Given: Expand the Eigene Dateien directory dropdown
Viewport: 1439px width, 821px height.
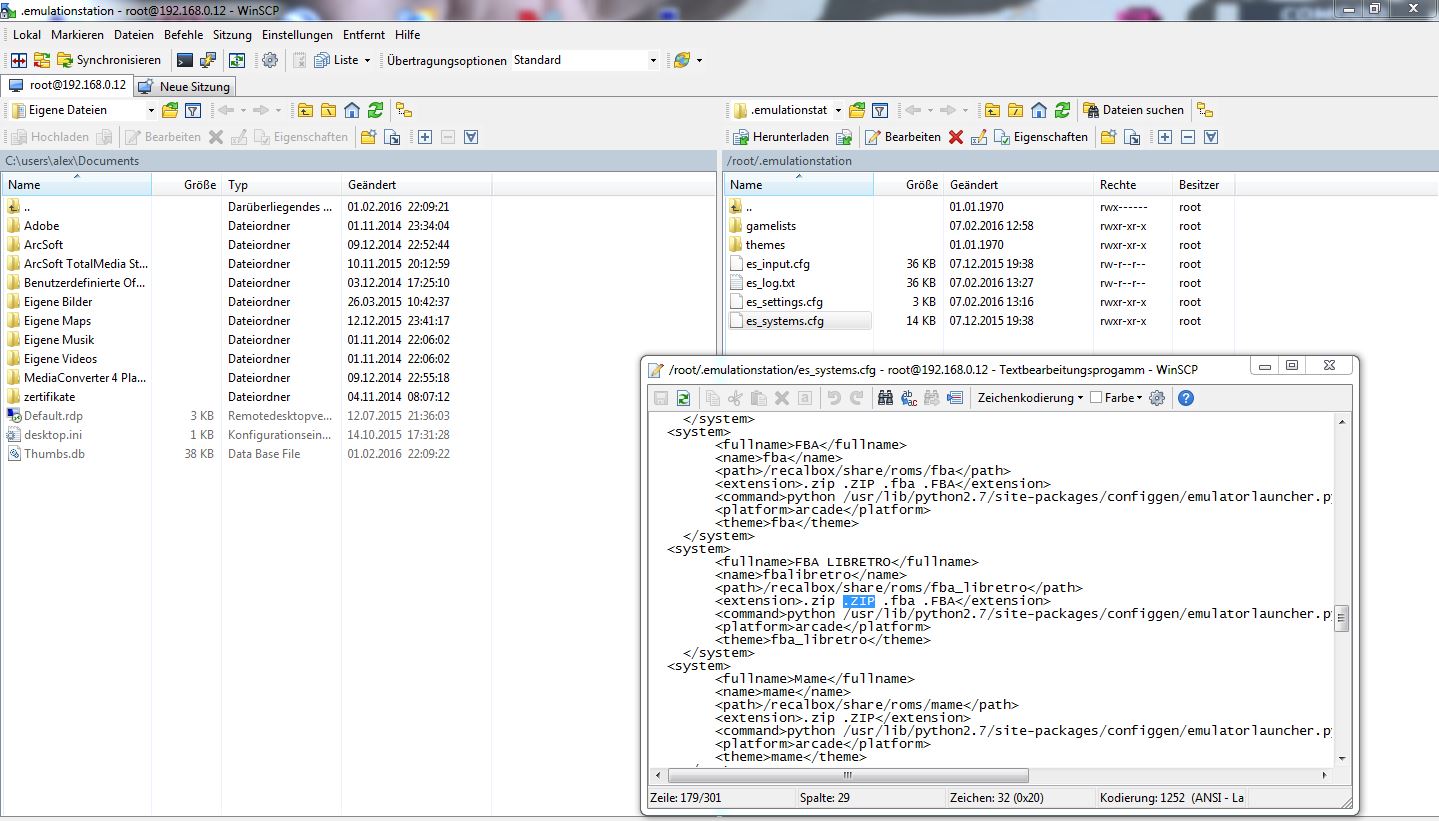Looking at the screenshot, I should coord(151,110).
